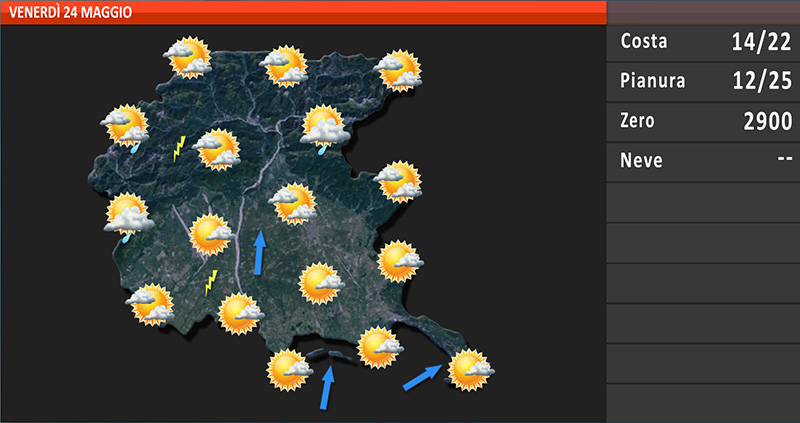
Task: Select the sun icon at the far southeastern tip
Action: tap(468, 368)
